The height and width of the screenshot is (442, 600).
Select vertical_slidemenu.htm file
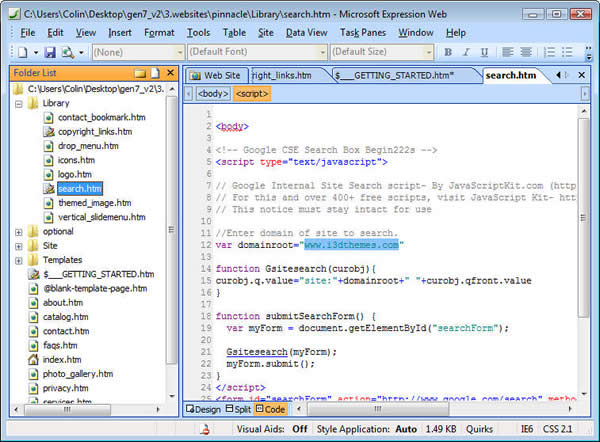click(101, 217)
